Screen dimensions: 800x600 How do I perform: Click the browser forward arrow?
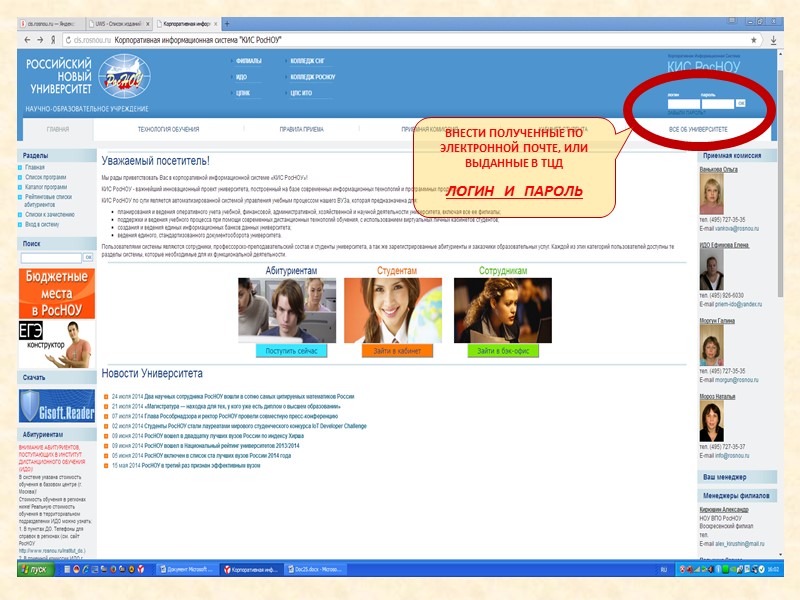pos(40,40)
